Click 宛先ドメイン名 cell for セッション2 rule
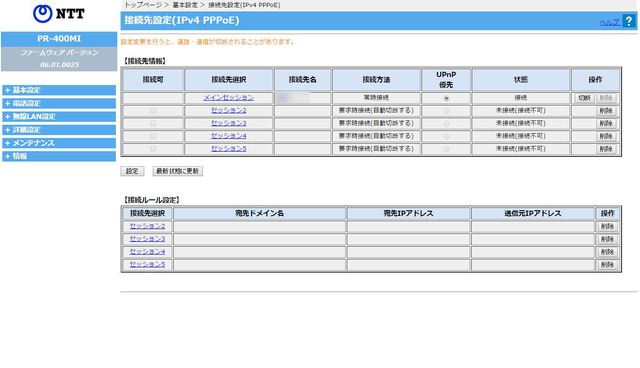The height and width of the screenshot is (368, 640). tap(260, 226)
